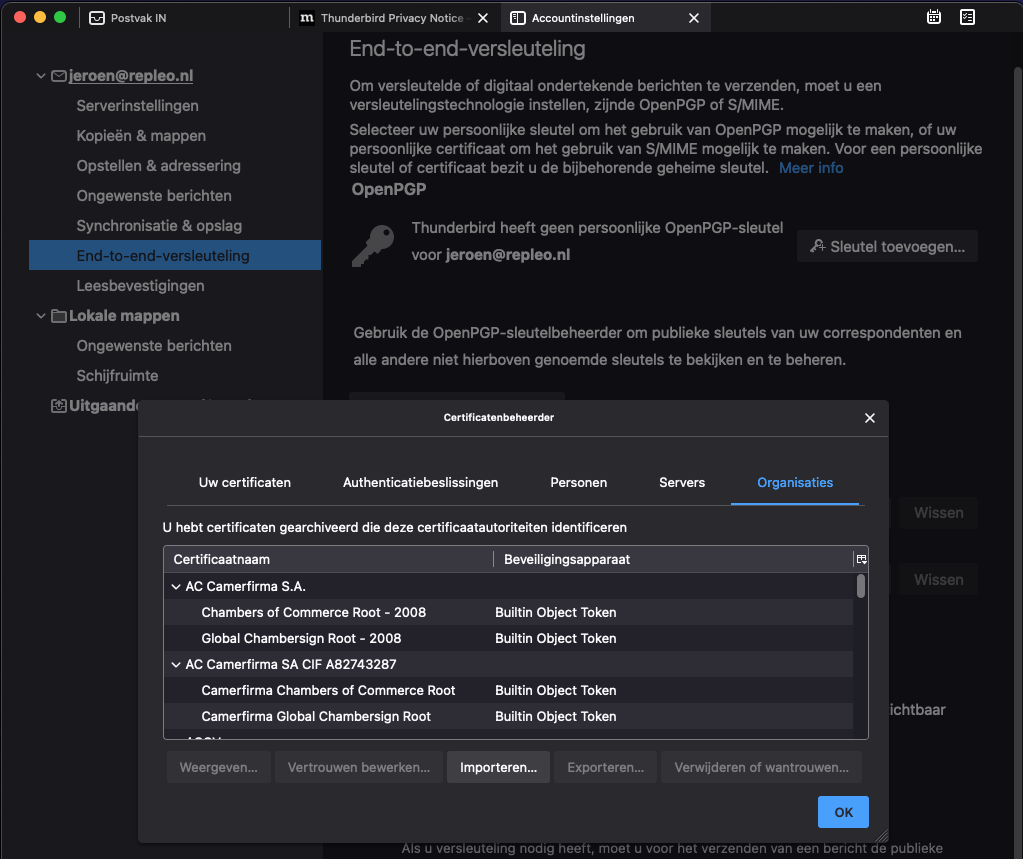The height and width of the screenshot is (859, 1023).
Task: Open the tasks icon in the tab bar
Action: [968, 18]
